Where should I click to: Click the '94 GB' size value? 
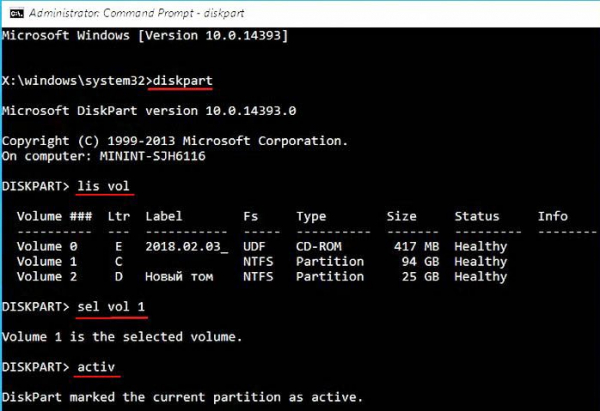[x=420, y=261]
